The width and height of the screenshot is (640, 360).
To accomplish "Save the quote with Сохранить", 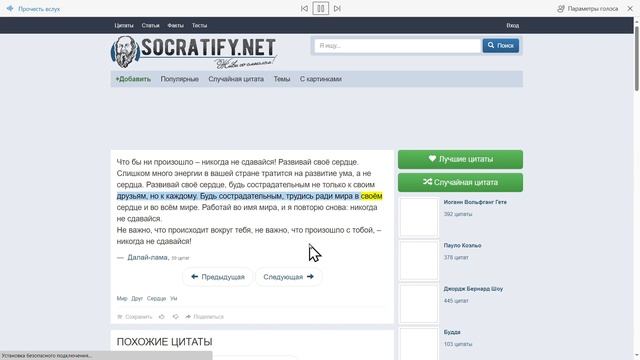I will click(135, 317).
